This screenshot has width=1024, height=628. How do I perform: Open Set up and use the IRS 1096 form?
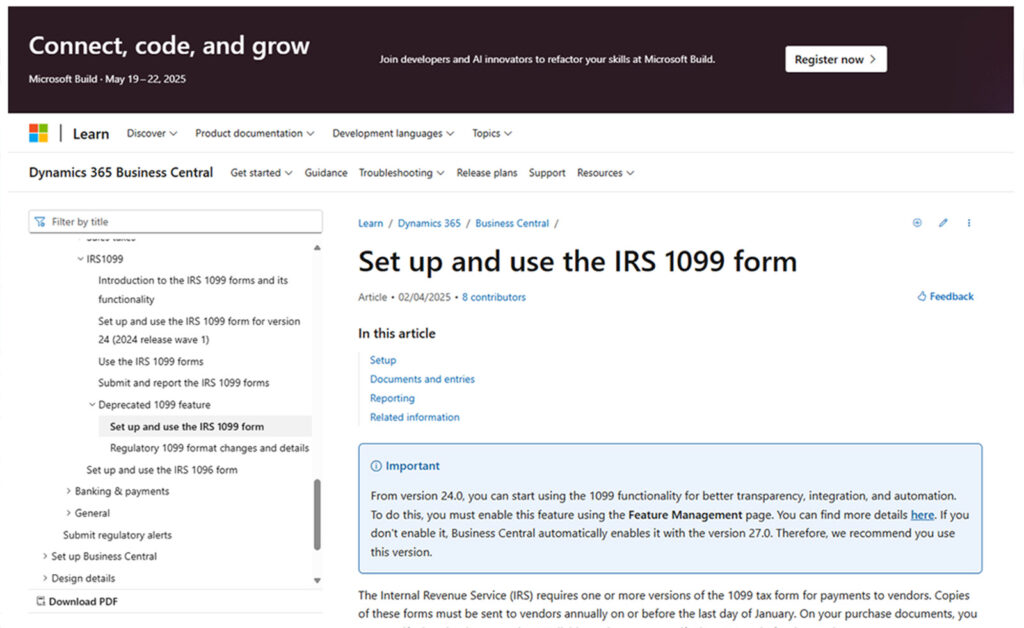coord(162,470)
